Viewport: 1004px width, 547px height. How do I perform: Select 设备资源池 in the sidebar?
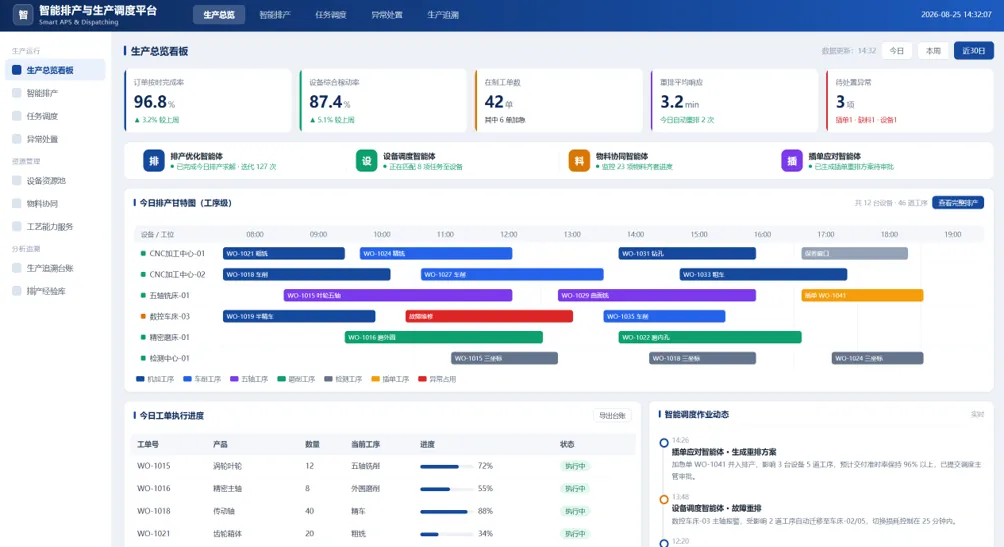pos(55,181)
